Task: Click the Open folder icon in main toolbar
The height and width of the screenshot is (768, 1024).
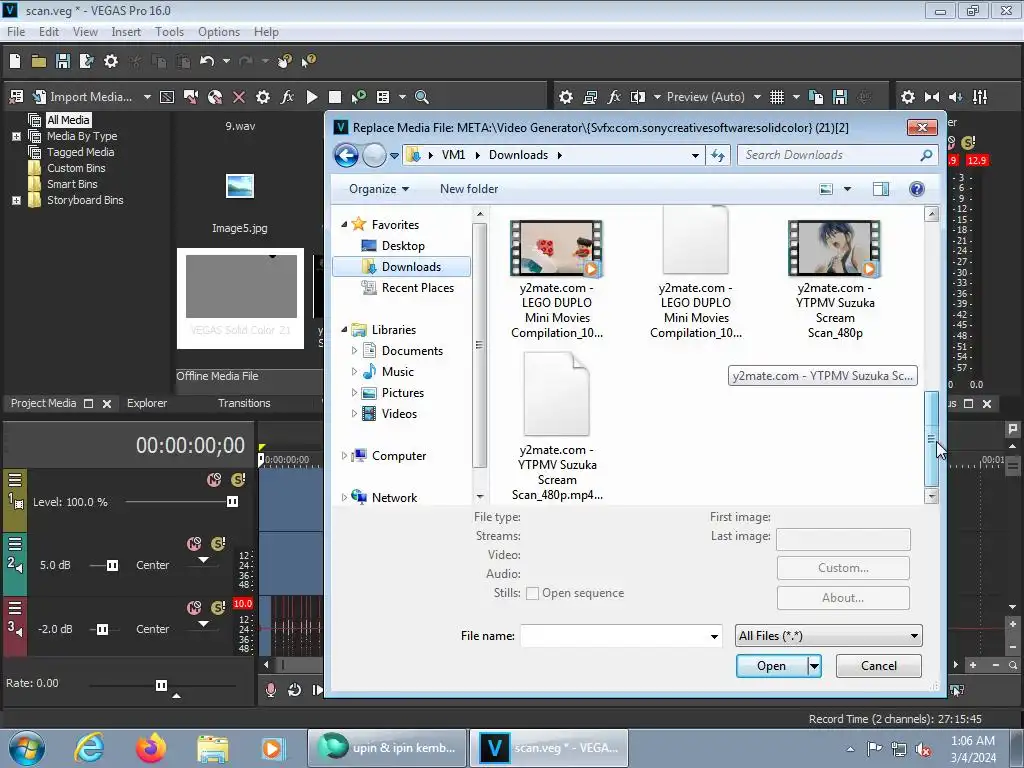Action: pos(39,61)
